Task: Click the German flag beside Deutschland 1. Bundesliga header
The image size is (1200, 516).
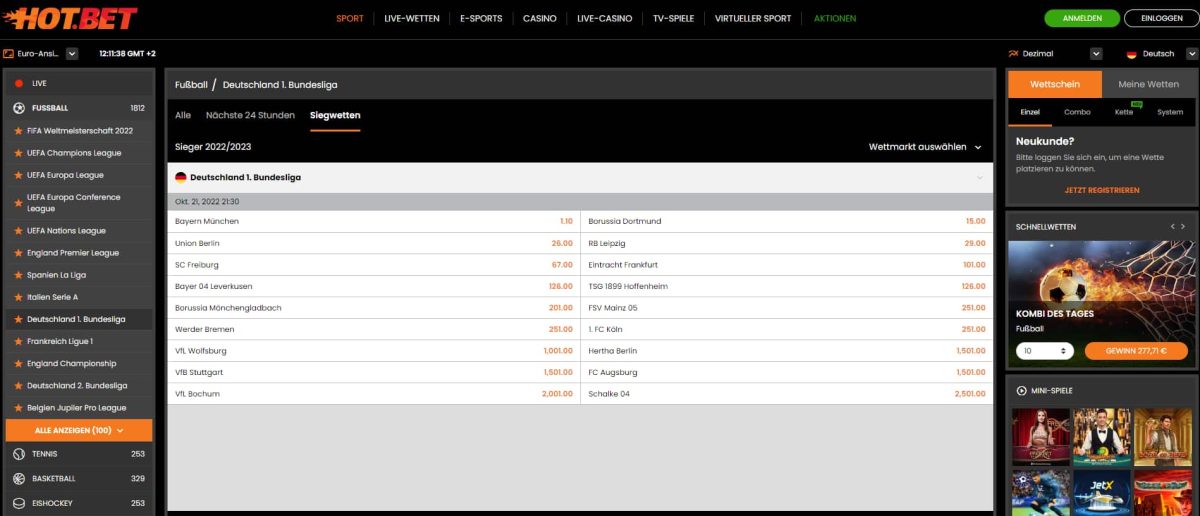Action: pyautogui.click(x=181, y=177)
